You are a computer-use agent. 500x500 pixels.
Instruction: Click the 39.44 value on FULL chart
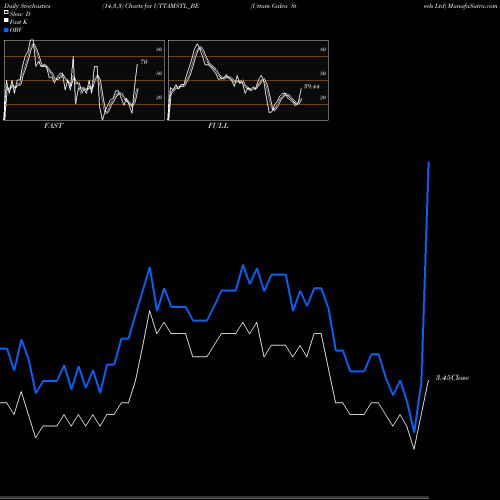click(x=311, y=86)
